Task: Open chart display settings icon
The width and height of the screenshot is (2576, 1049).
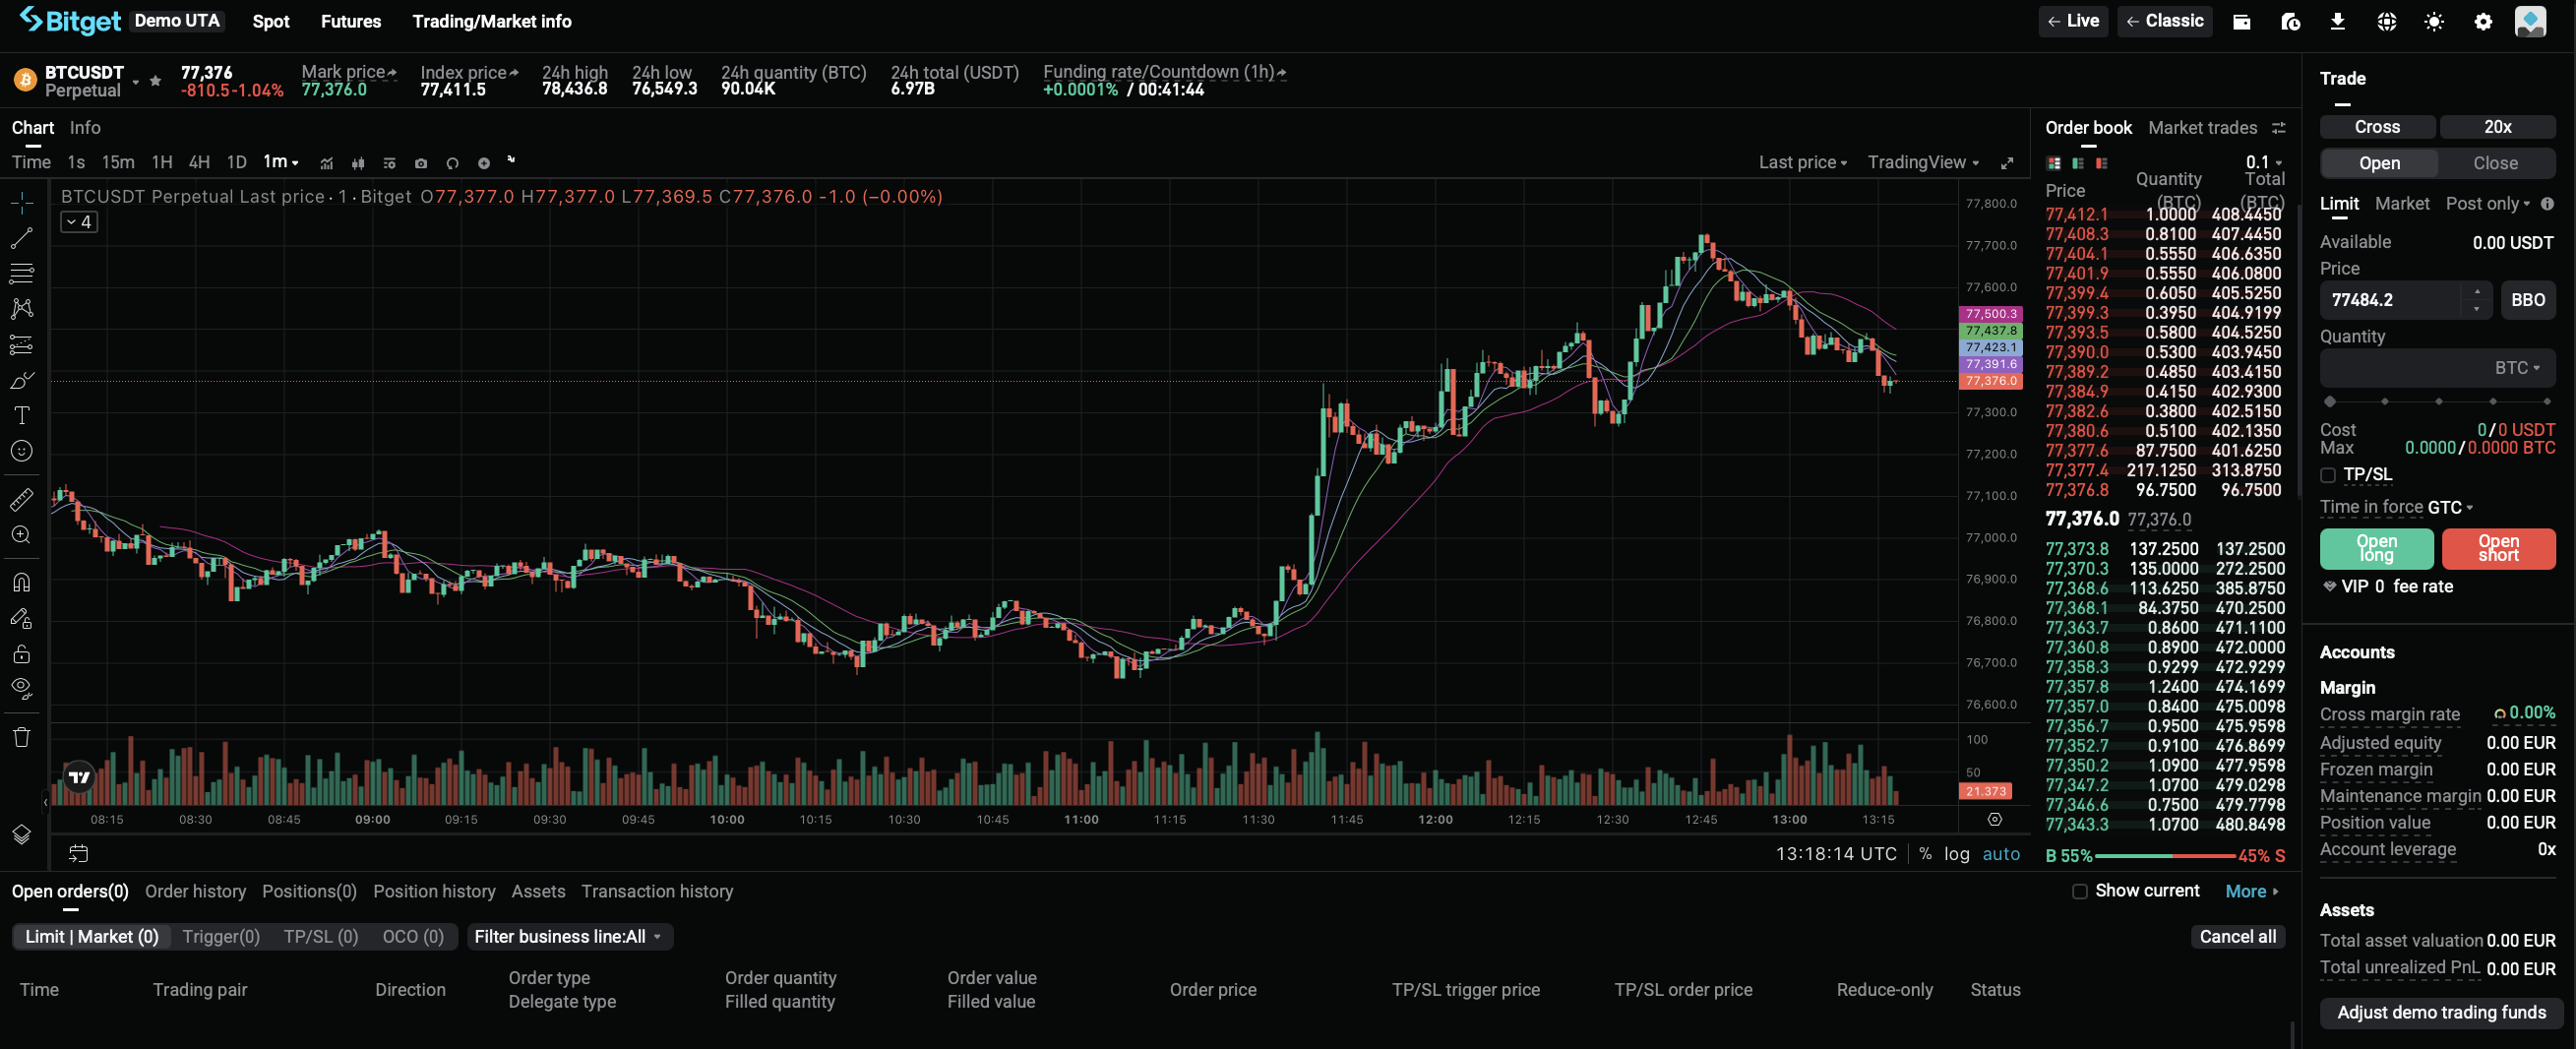Action: tap(390, 163)
